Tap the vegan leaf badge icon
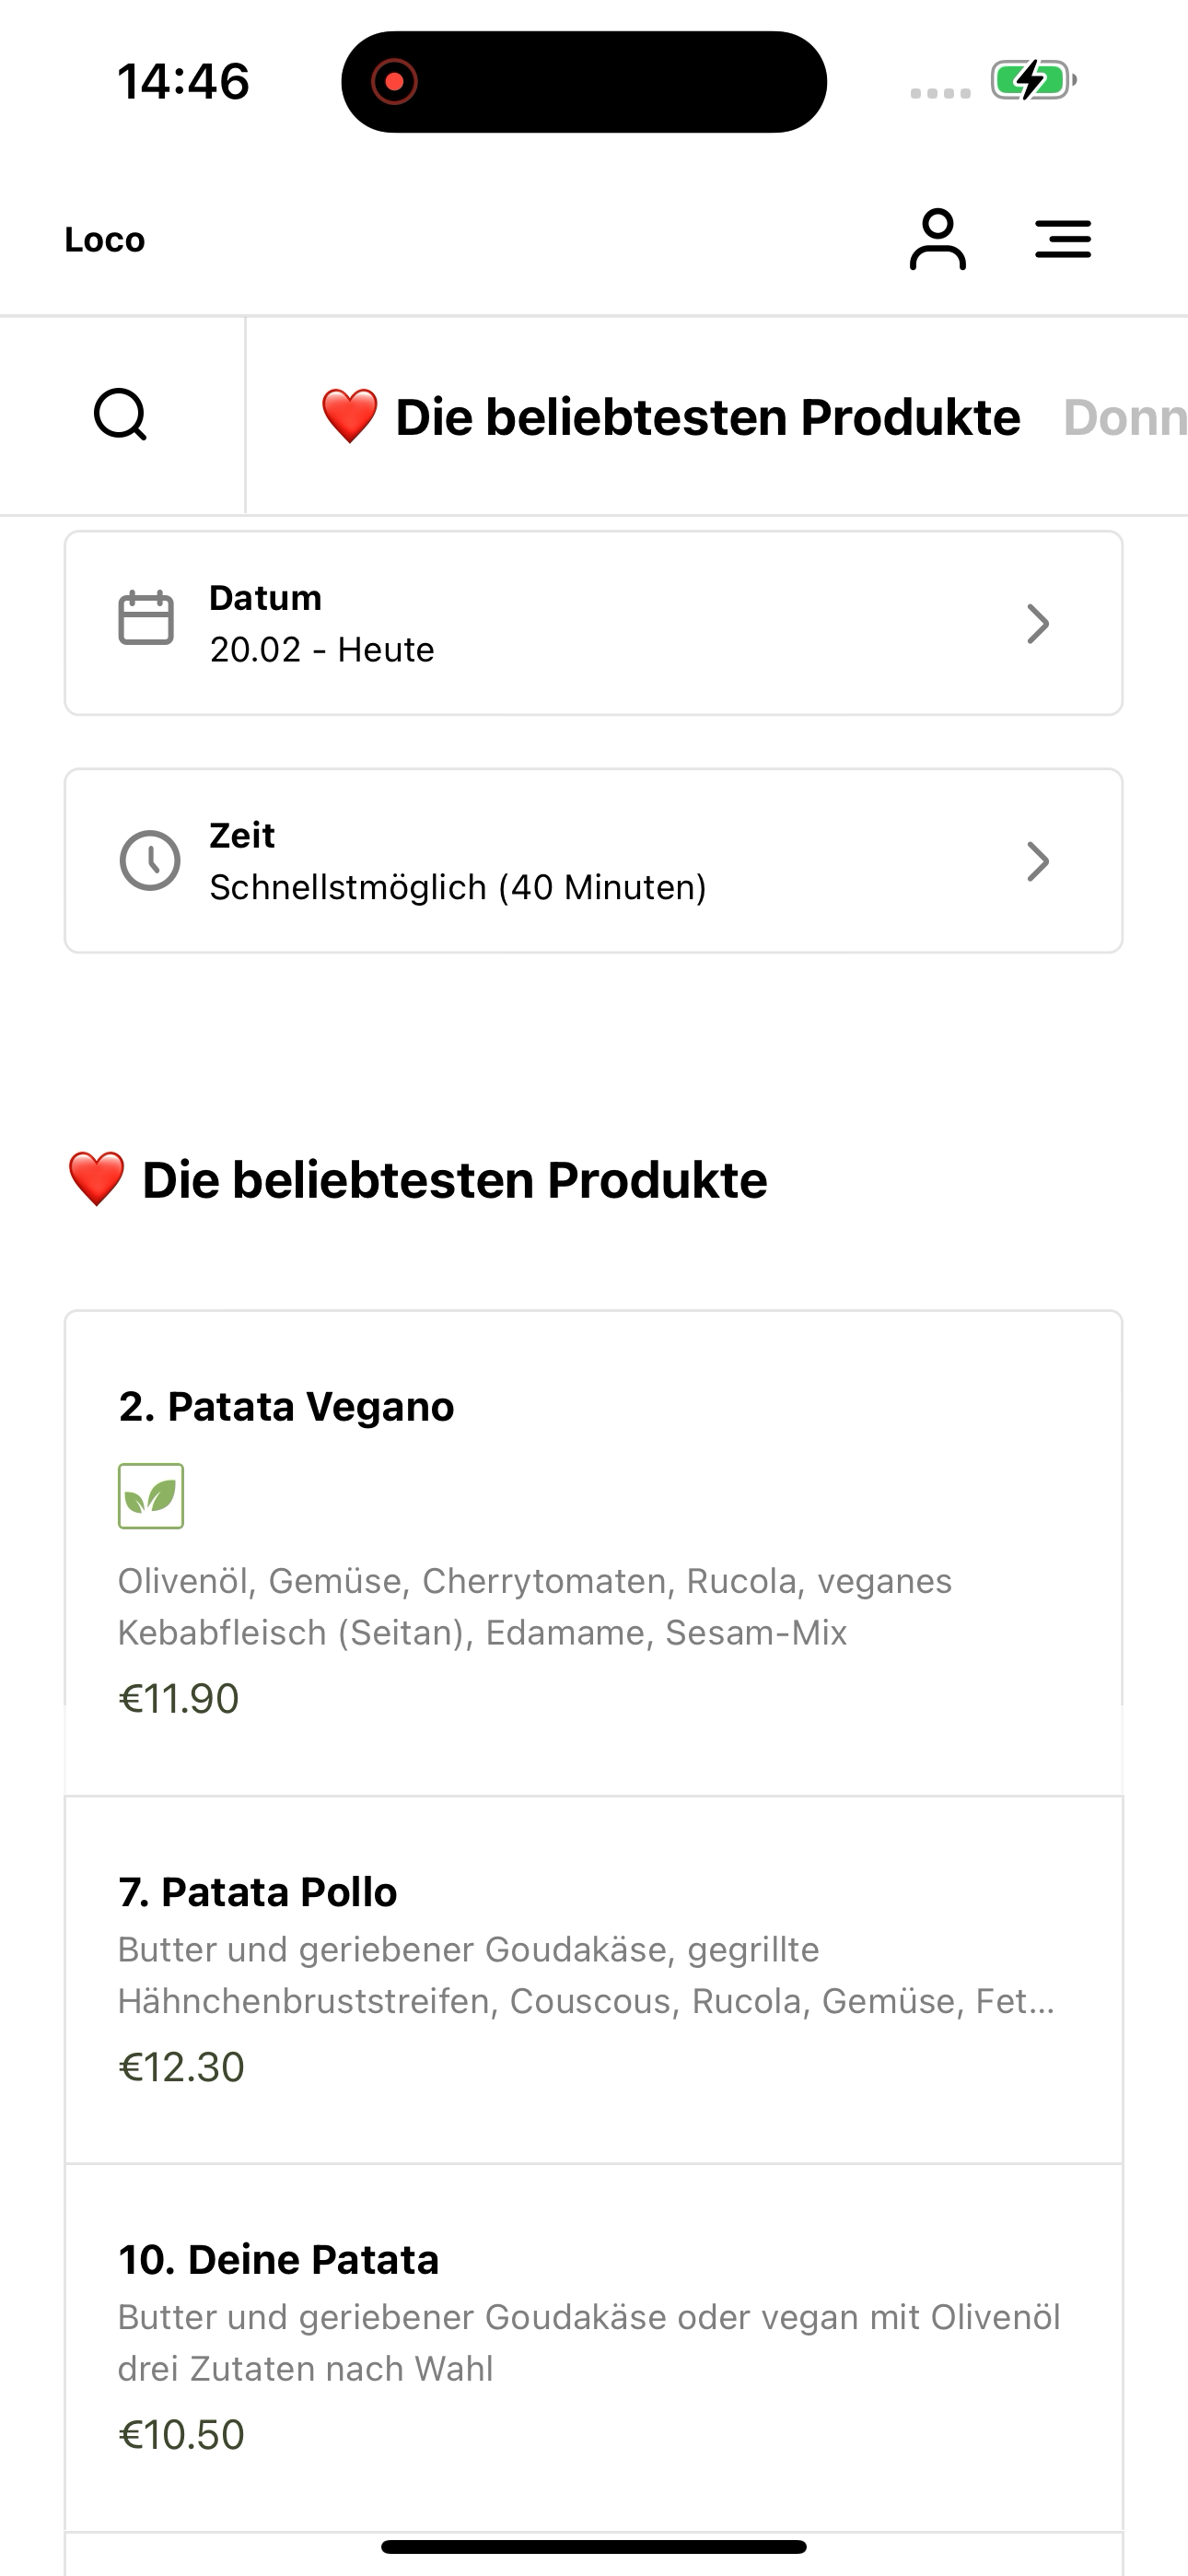Screen dimensions: 1188x2576 click(151, 1496)
